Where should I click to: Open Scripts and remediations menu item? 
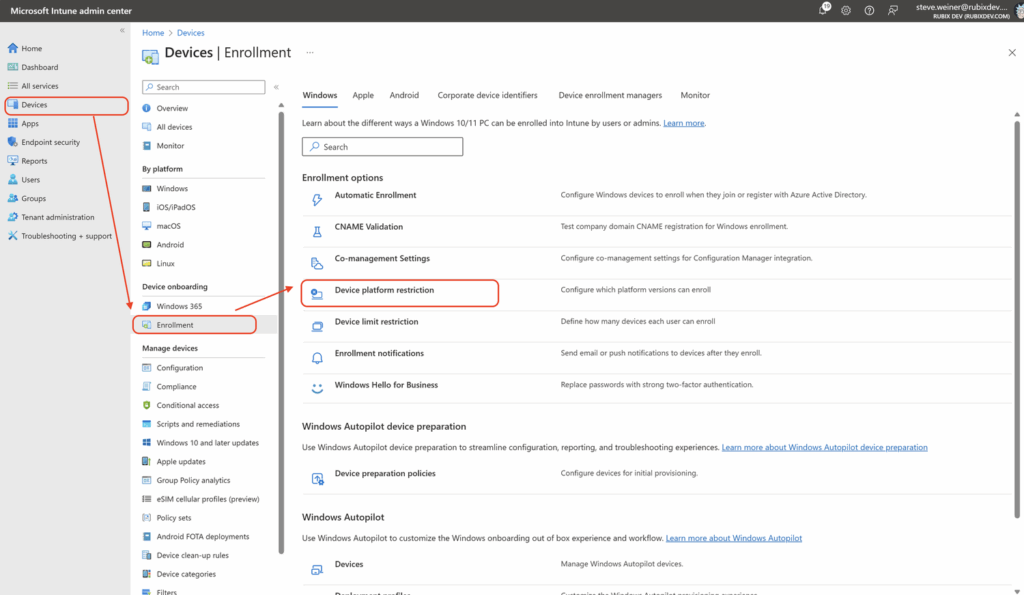coord(198,424)
